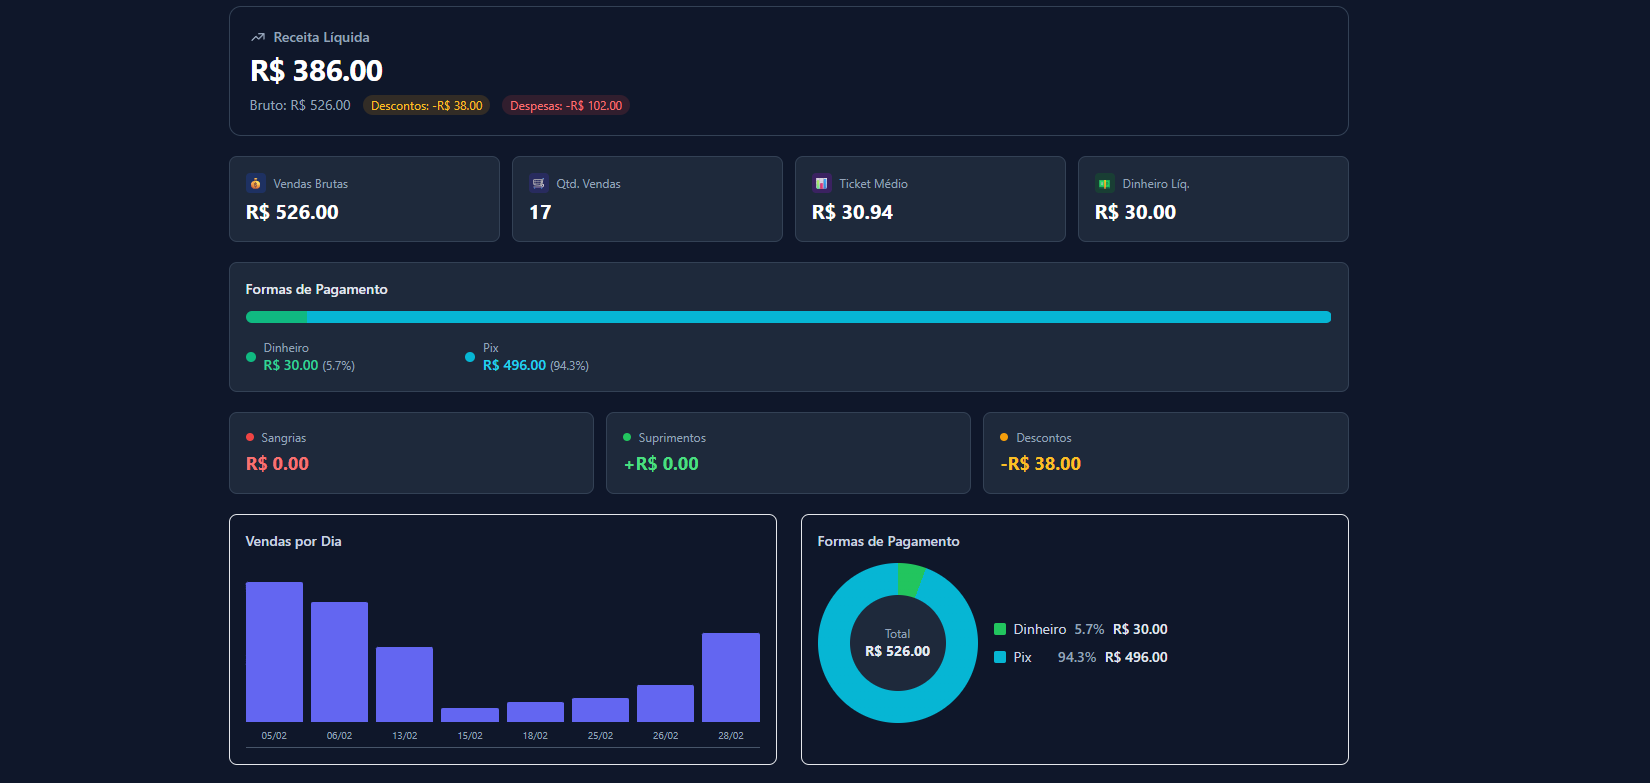Image resolution: width=1650 pixels, height=783 pixels.
Task: Click the orange dot next to Descontos card
Action: [1004, 437]
